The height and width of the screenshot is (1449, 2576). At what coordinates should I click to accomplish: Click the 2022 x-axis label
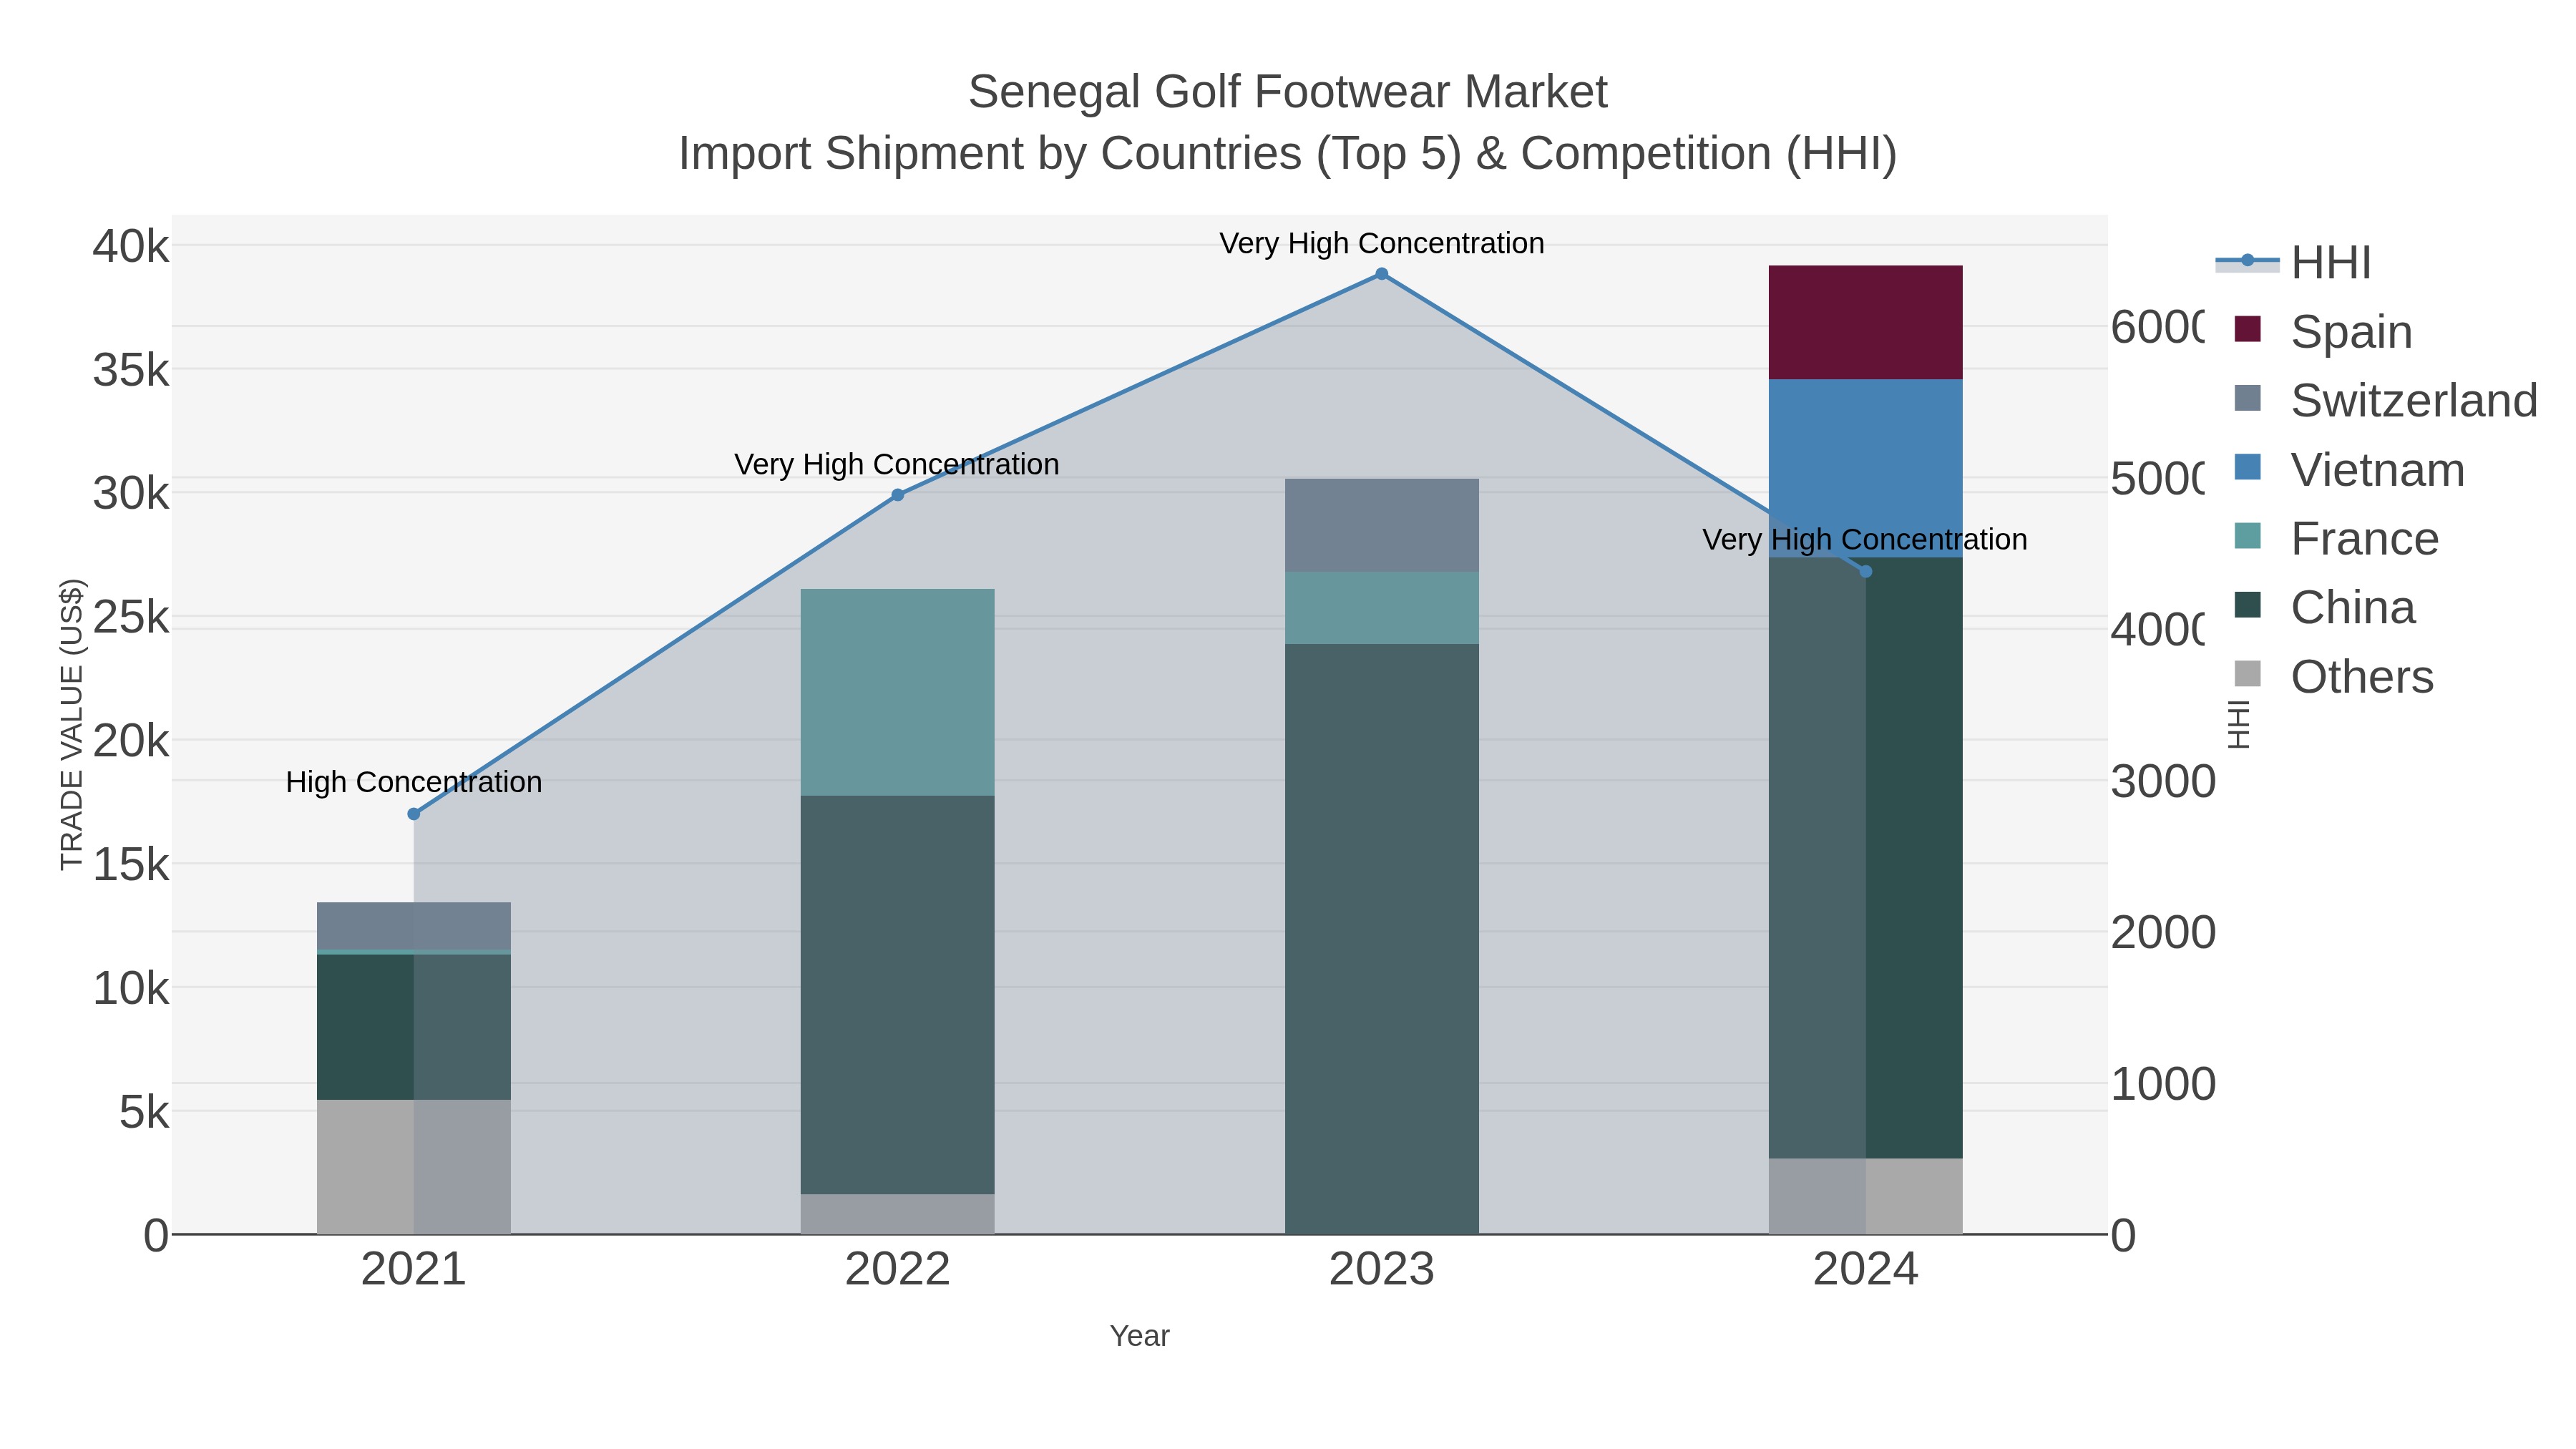click(898, 1270)
